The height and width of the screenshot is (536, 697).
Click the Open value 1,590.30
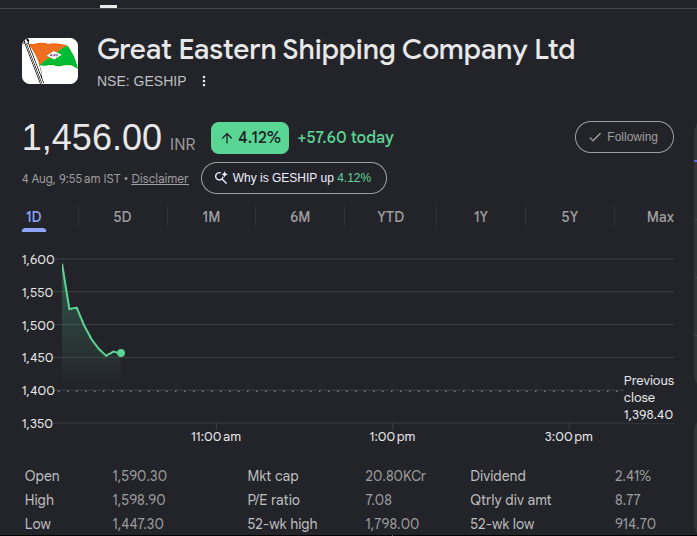(x=140, y=476)
